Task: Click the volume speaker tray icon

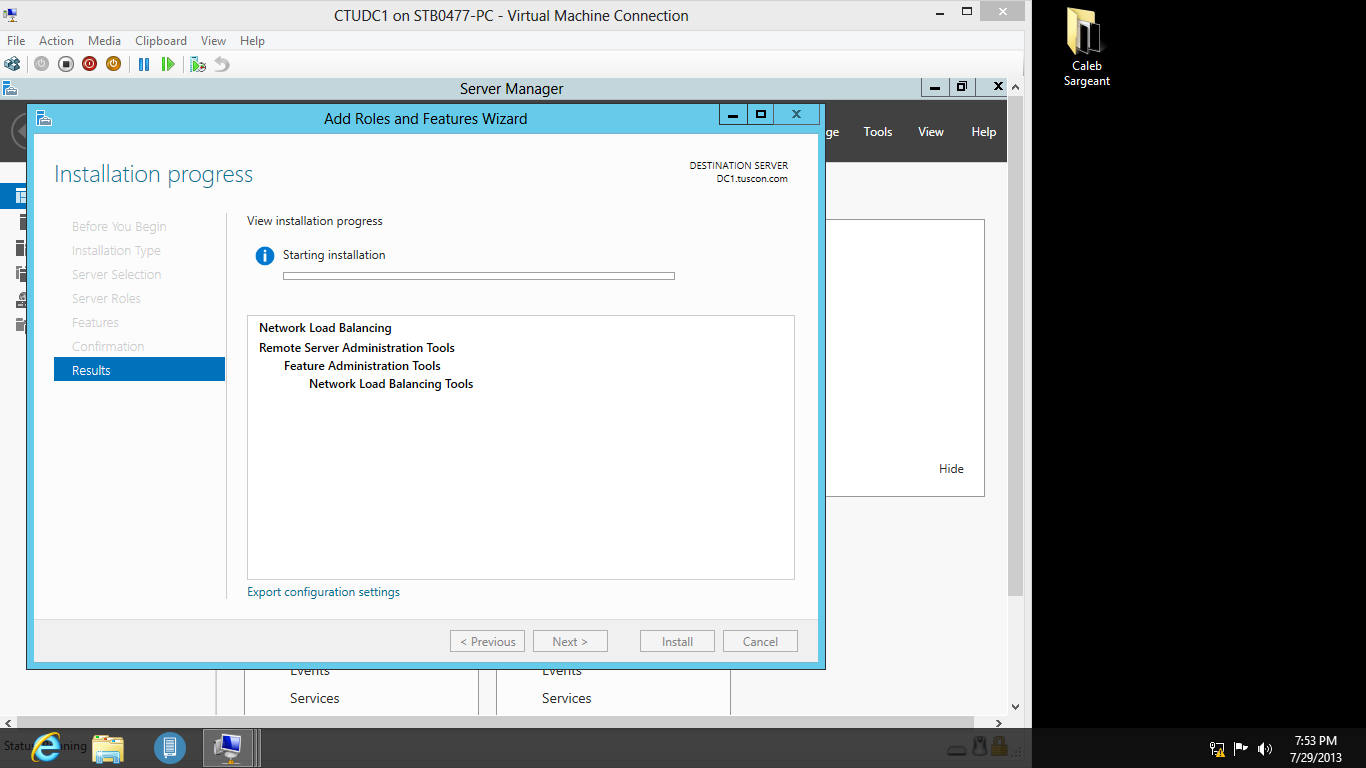Action: pyautogui.click(x=1265, y=748)
